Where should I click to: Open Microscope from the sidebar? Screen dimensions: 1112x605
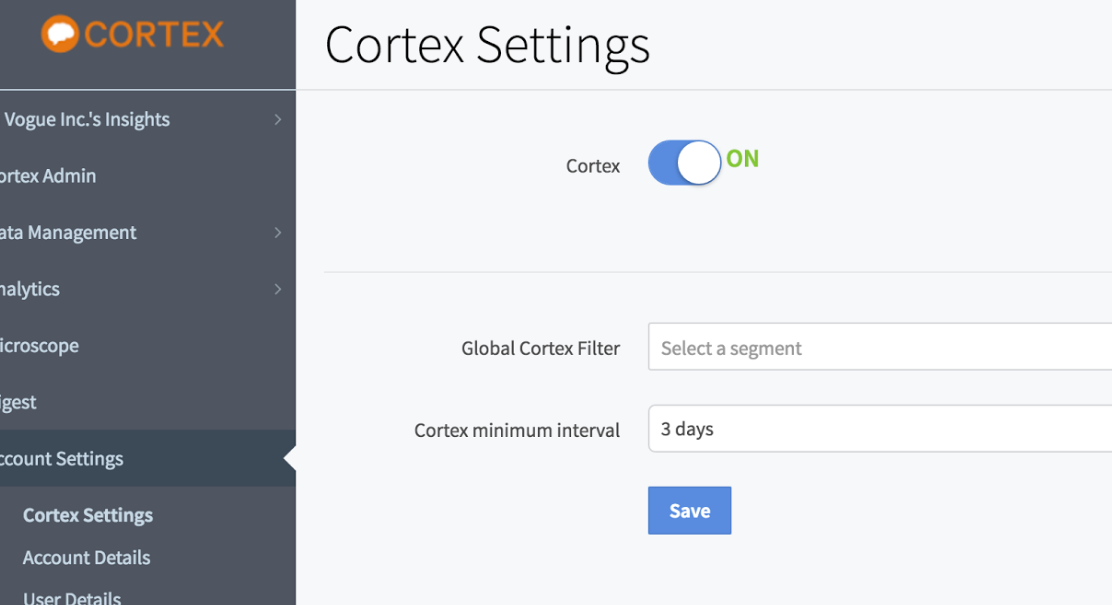click(x=148, y=345)
